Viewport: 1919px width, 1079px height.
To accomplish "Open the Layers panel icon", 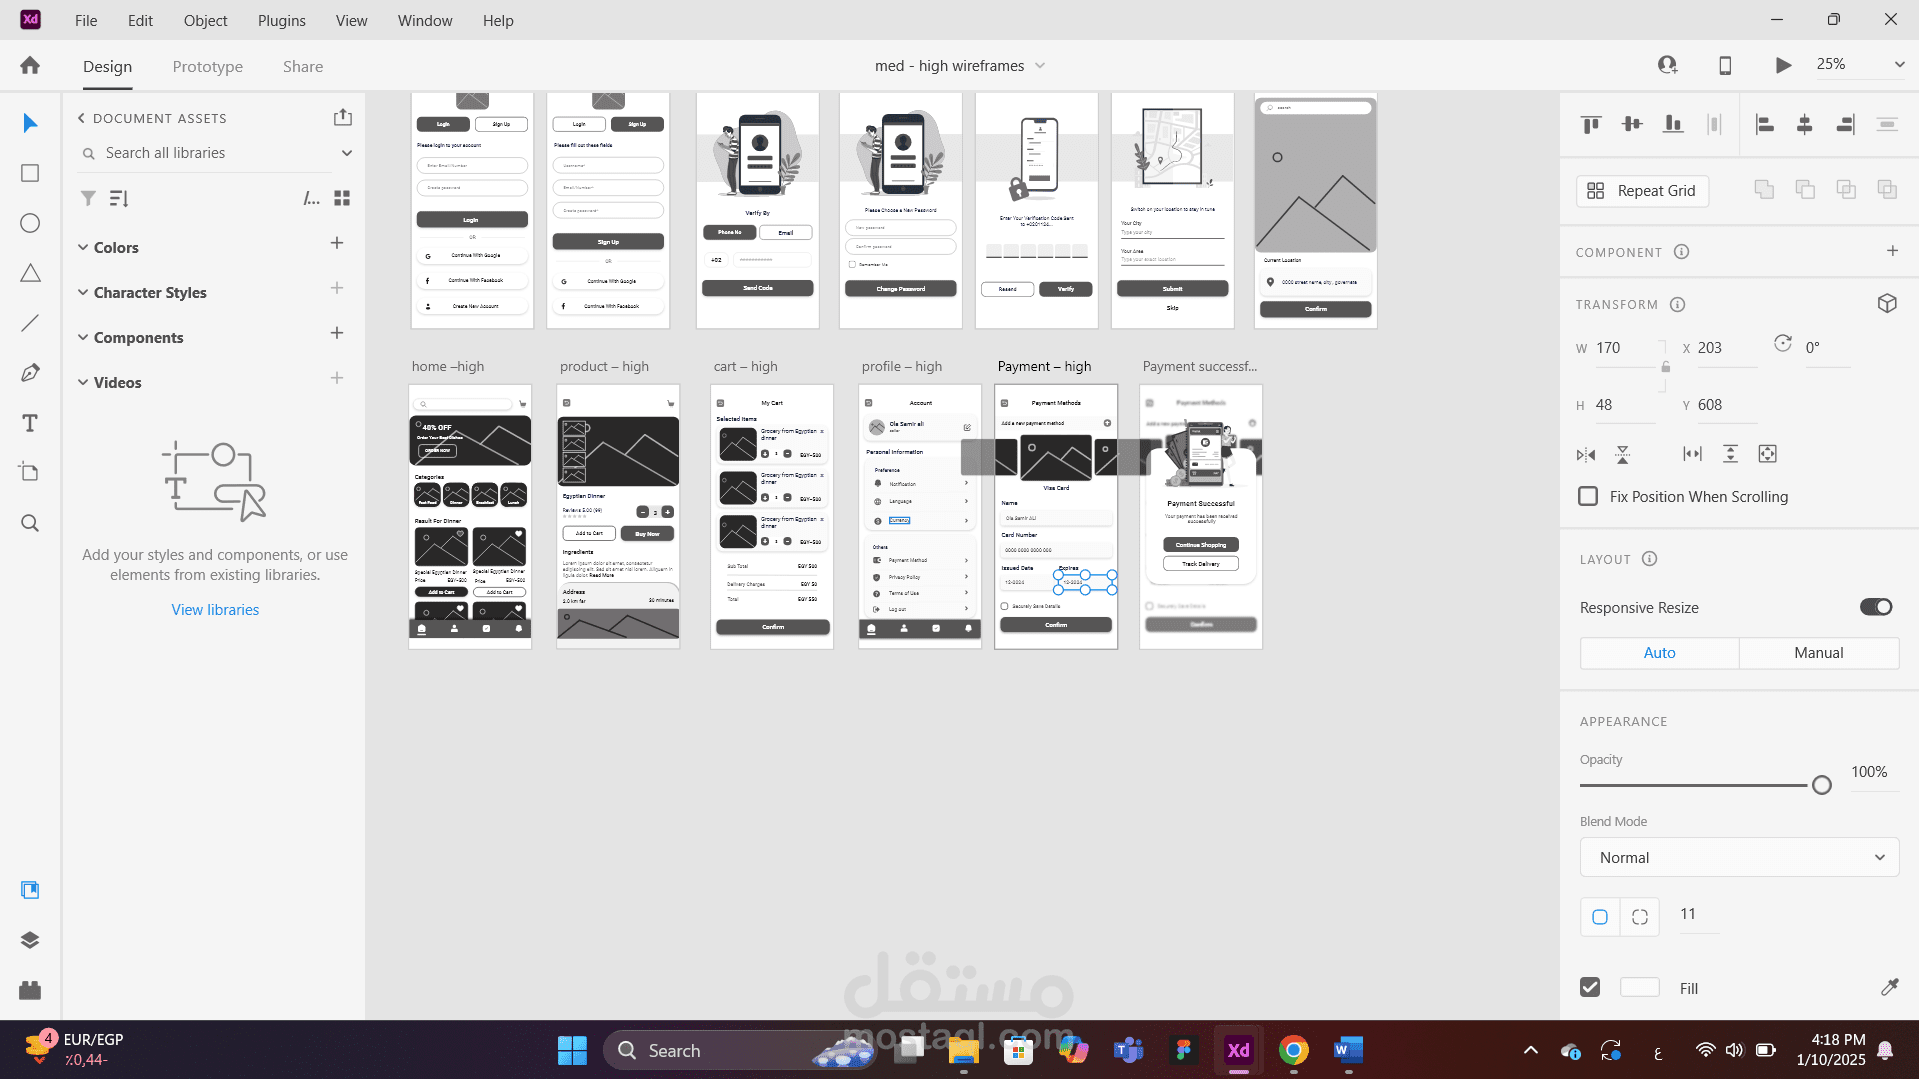I will pos(30,940).
